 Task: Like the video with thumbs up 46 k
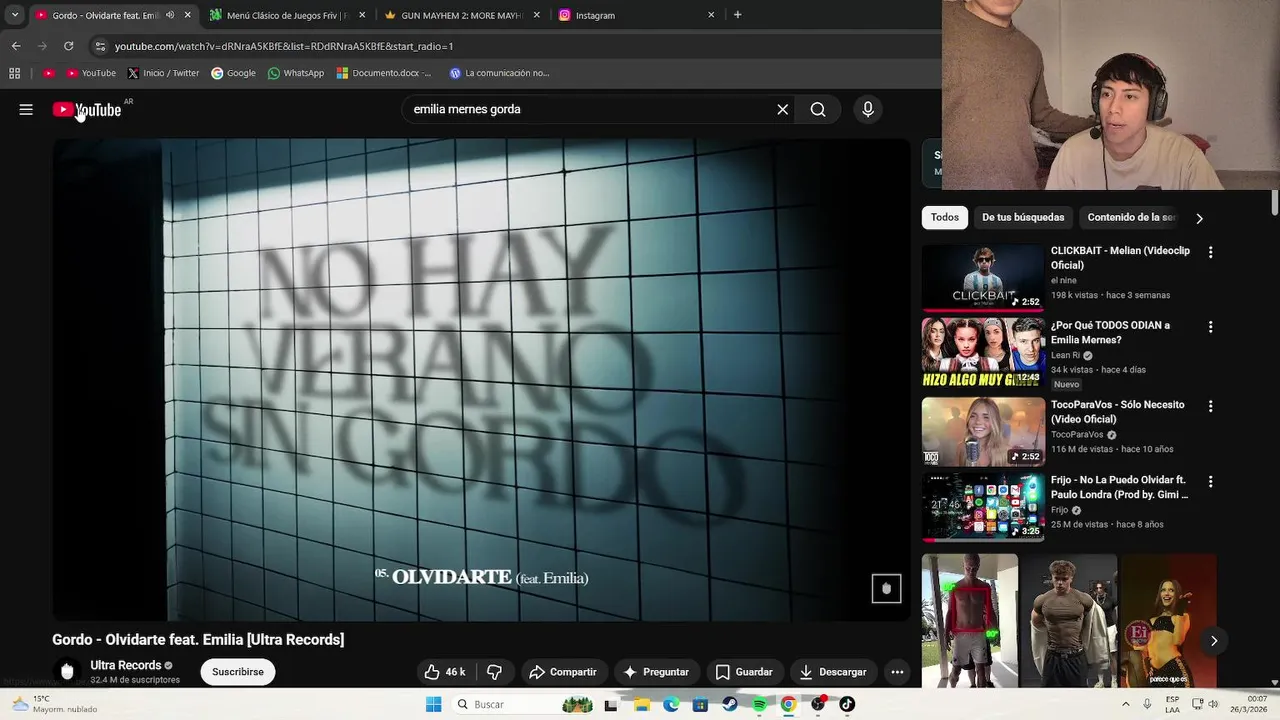pos(445,672)
